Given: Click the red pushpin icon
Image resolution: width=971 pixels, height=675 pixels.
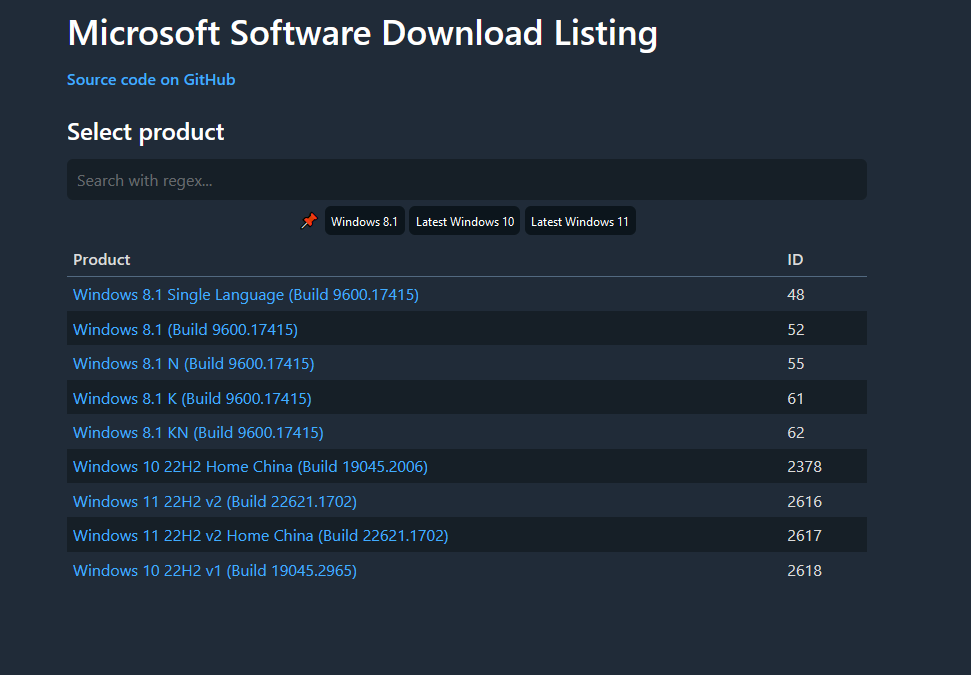Looking at the screenshot, I should (x=309, y=221).
